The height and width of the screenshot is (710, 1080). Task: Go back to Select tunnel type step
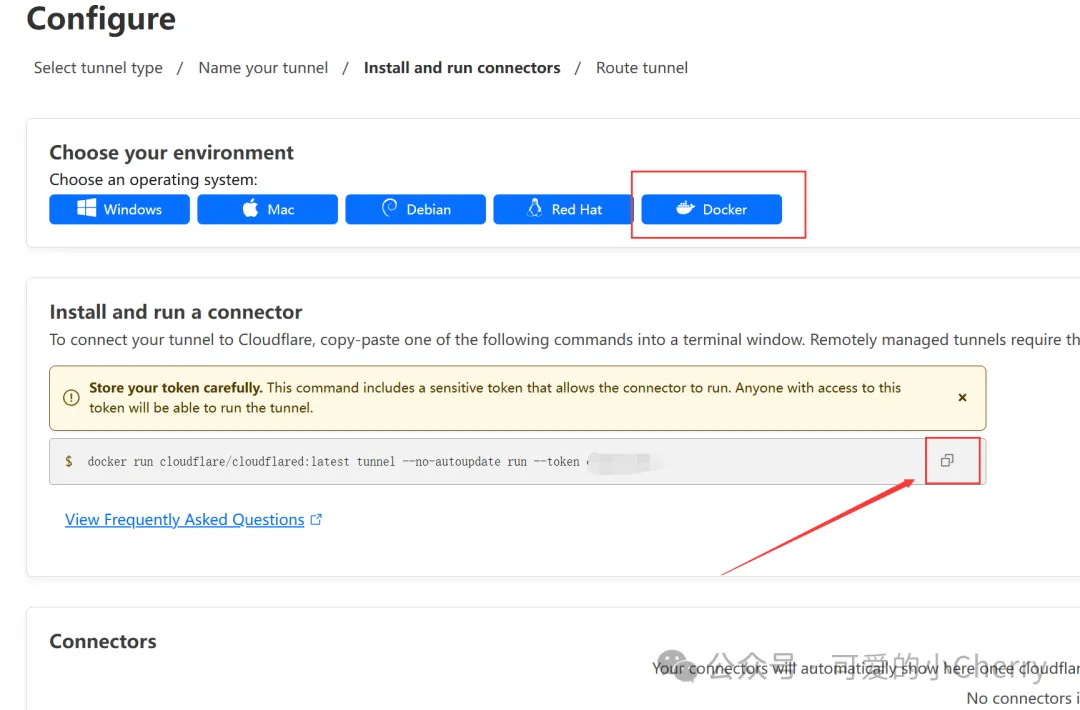98,67
